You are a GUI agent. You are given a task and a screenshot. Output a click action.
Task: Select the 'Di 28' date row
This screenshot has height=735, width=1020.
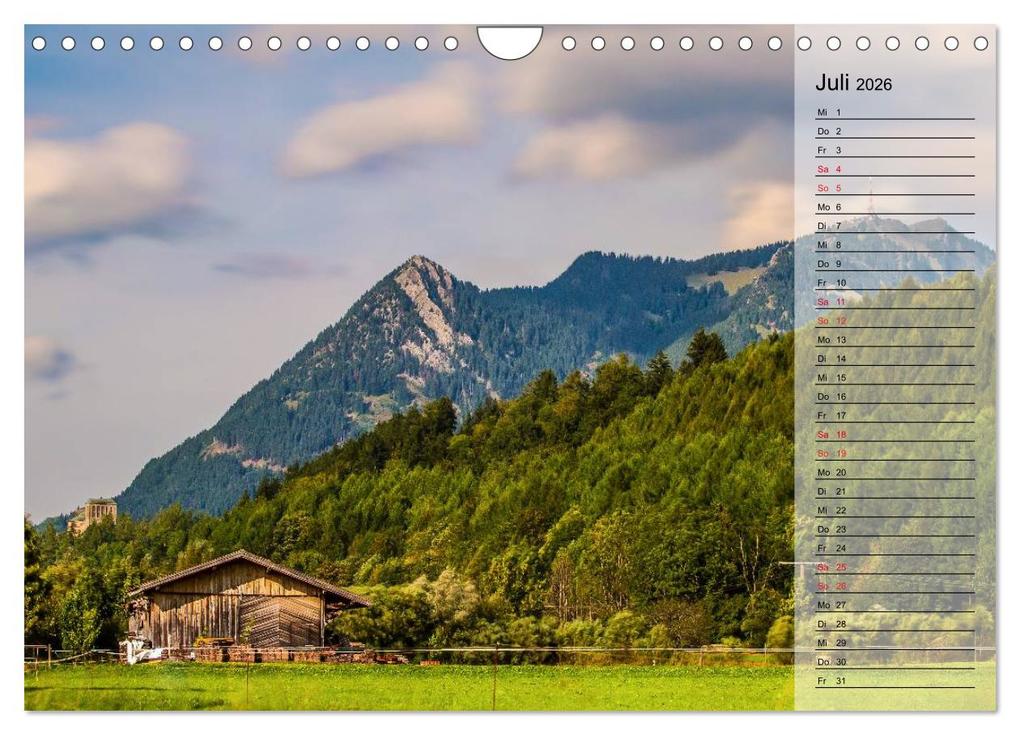click(895, 623)
